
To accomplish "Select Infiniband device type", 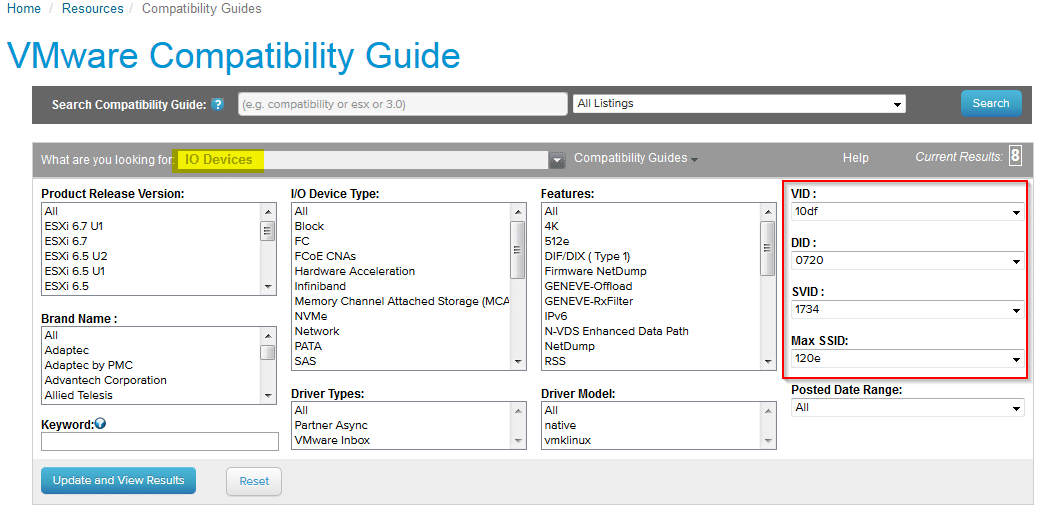I will point(319,286).
